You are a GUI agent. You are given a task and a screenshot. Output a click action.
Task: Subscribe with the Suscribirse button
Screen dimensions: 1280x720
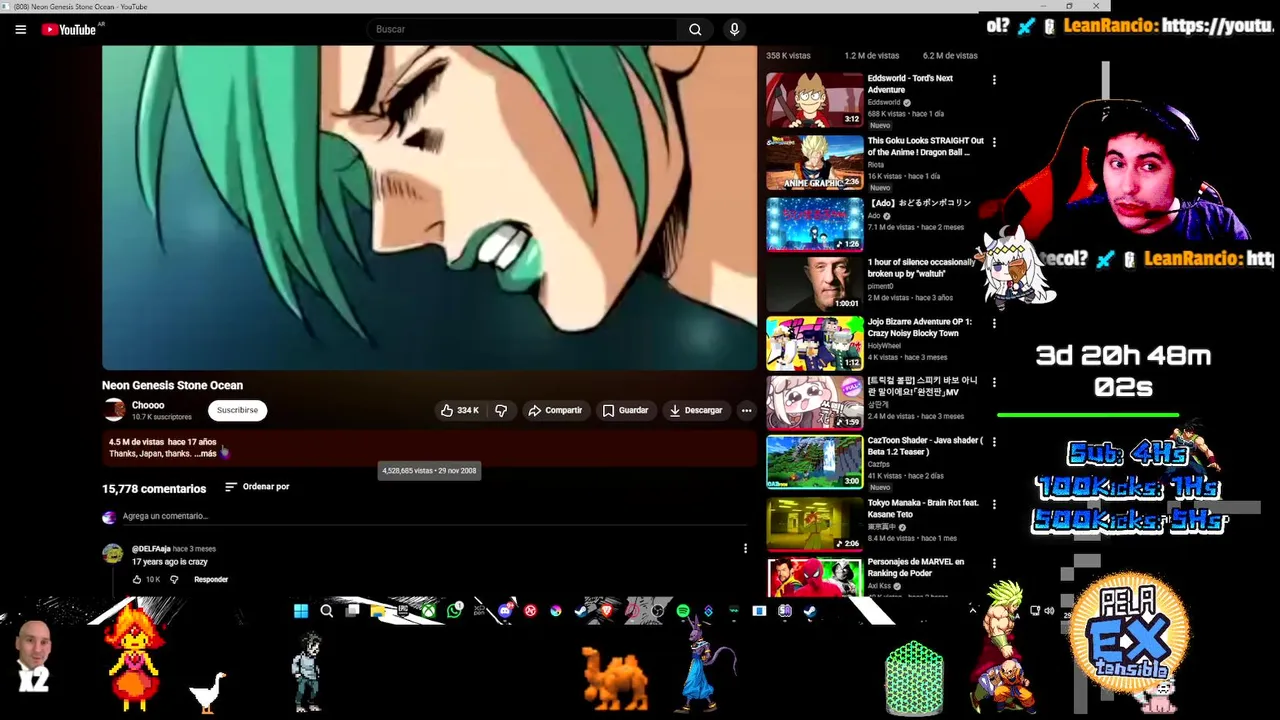coord(237,410)
